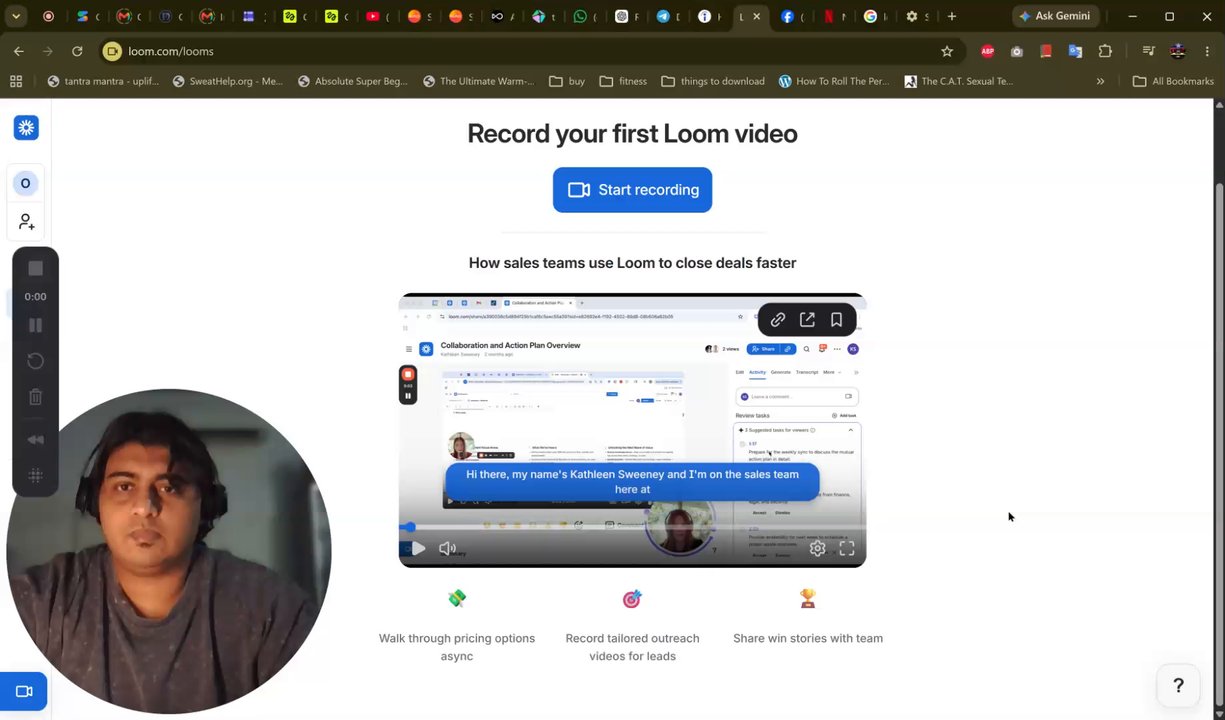Enter fullscreen on the demo video

tap(847, 548)
